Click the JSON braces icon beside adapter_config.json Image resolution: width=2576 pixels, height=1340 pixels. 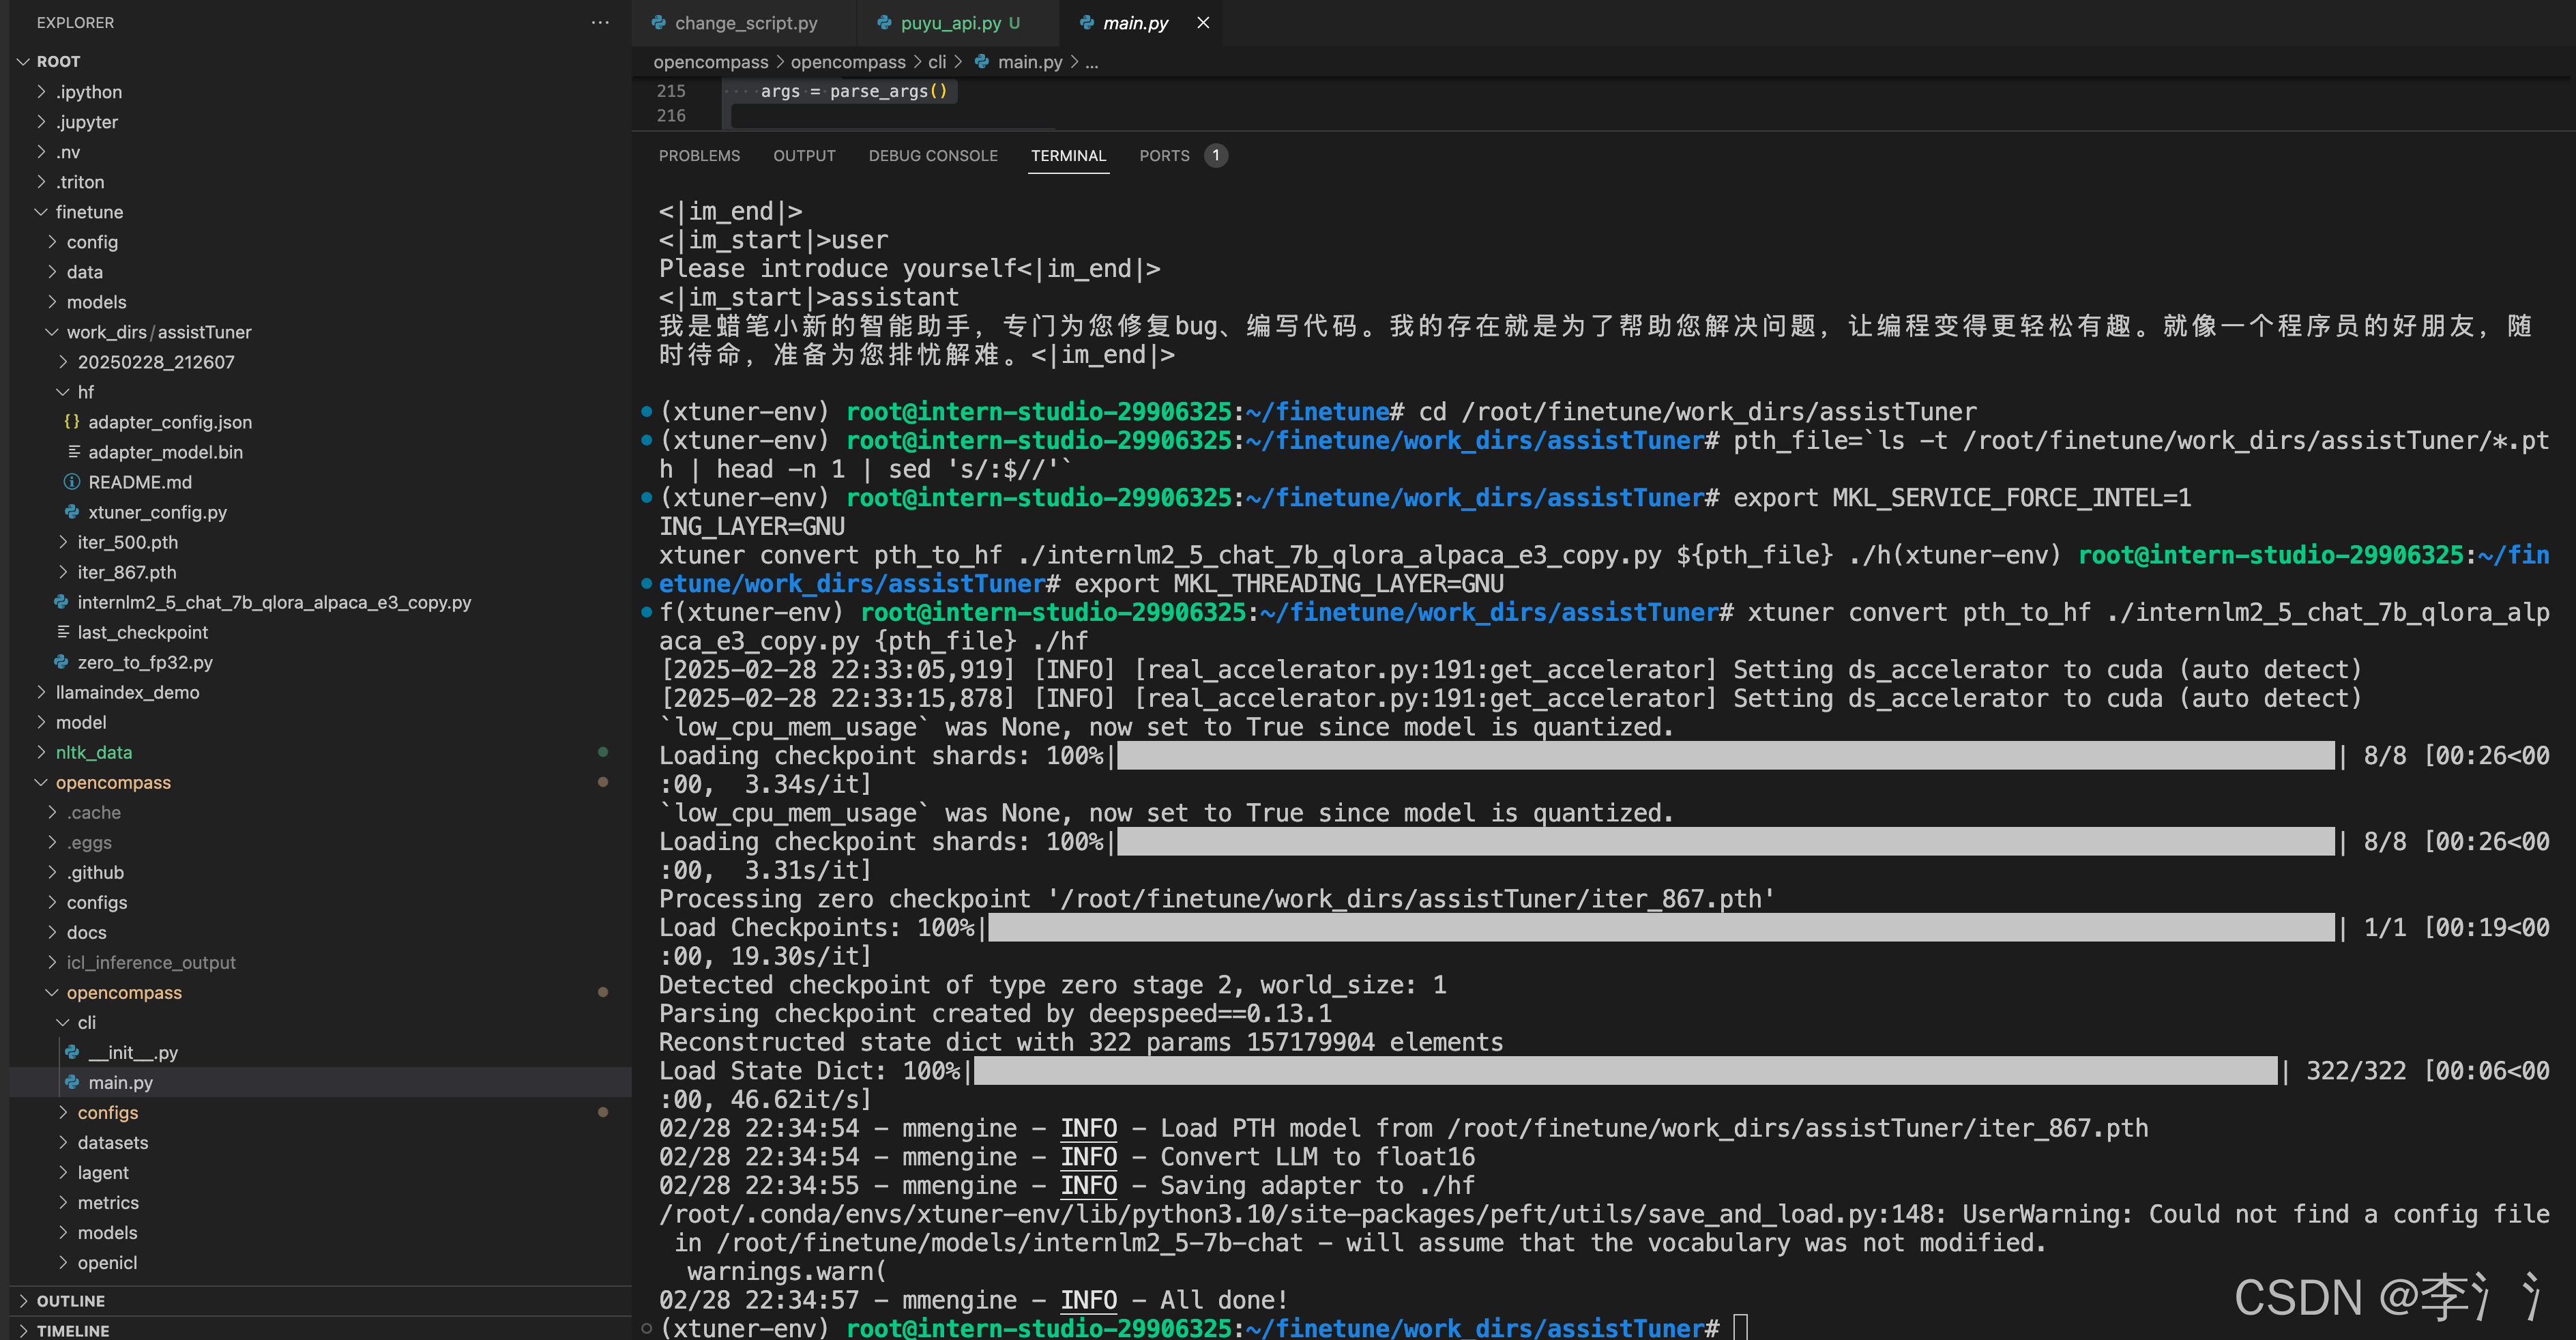[71, 422]
